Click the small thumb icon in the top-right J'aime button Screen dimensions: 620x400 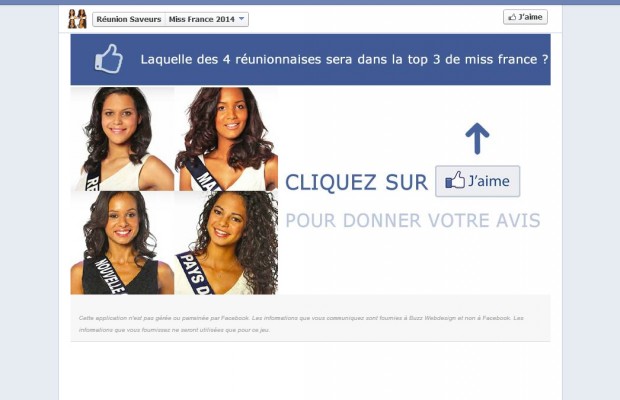pyautogui.click(x=512, y=17)
